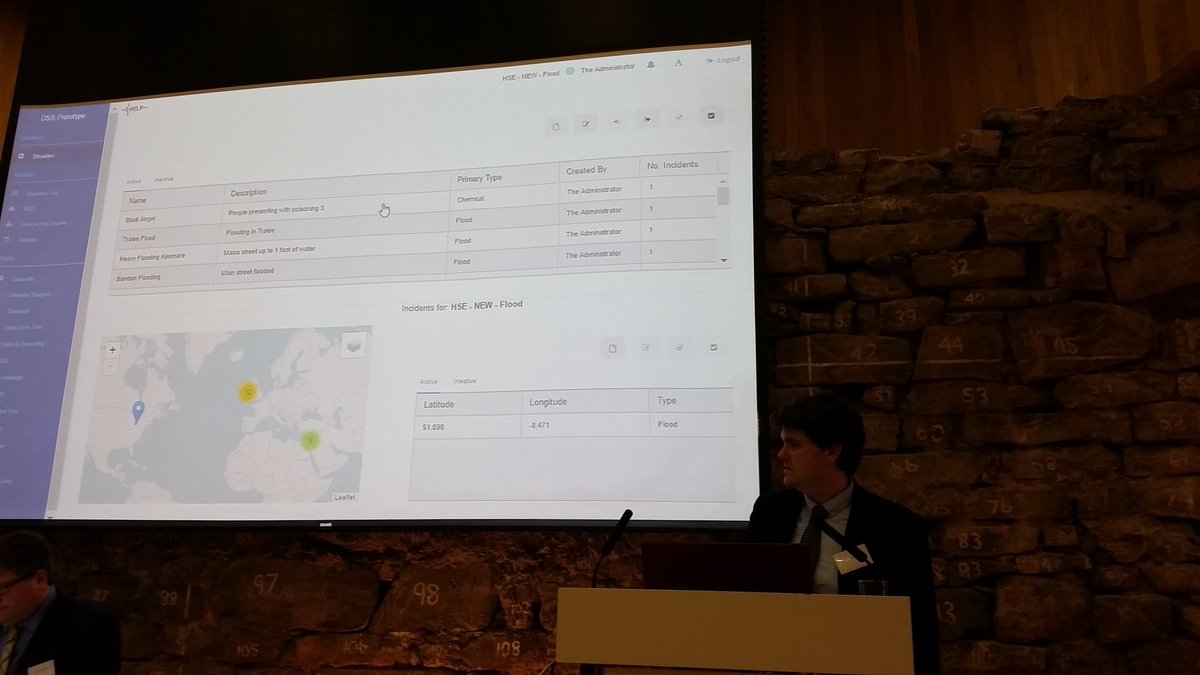This screenshot has height=675, width=1200.
Task: Switch to the situations Active tab
Action: point(133,181)
